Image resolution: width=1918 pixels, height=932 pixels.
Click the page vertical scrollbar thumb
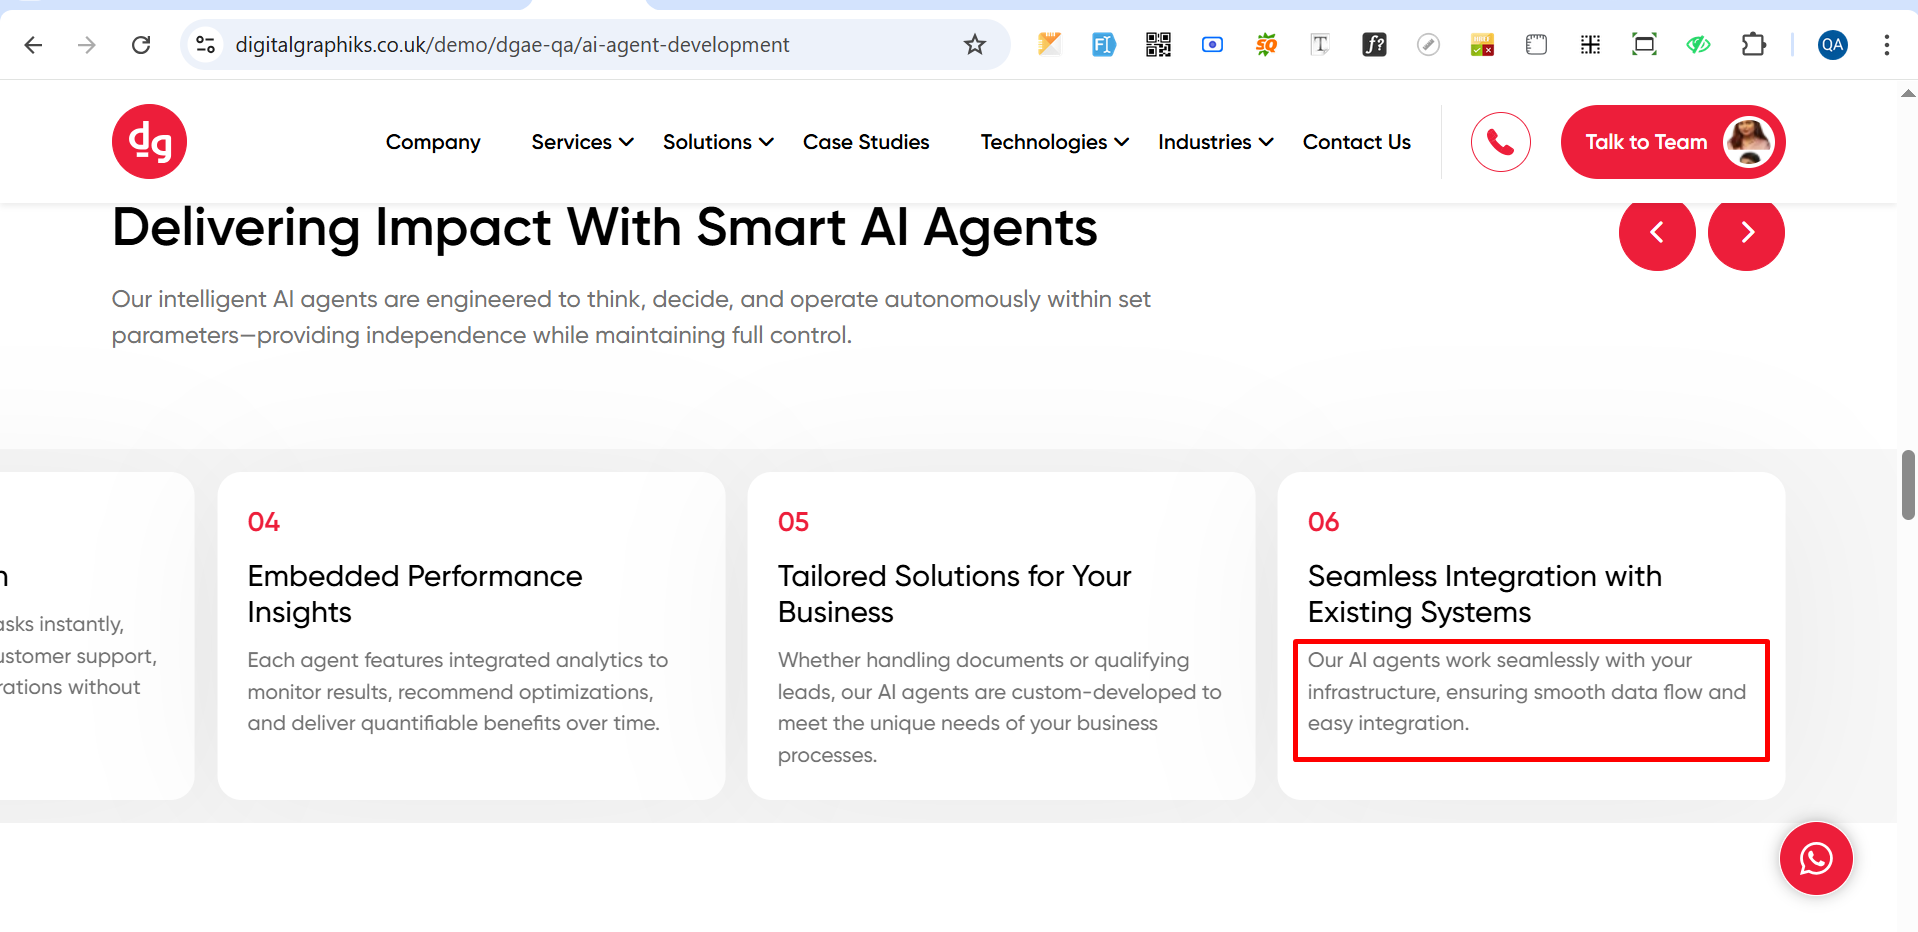(1907, 485)
